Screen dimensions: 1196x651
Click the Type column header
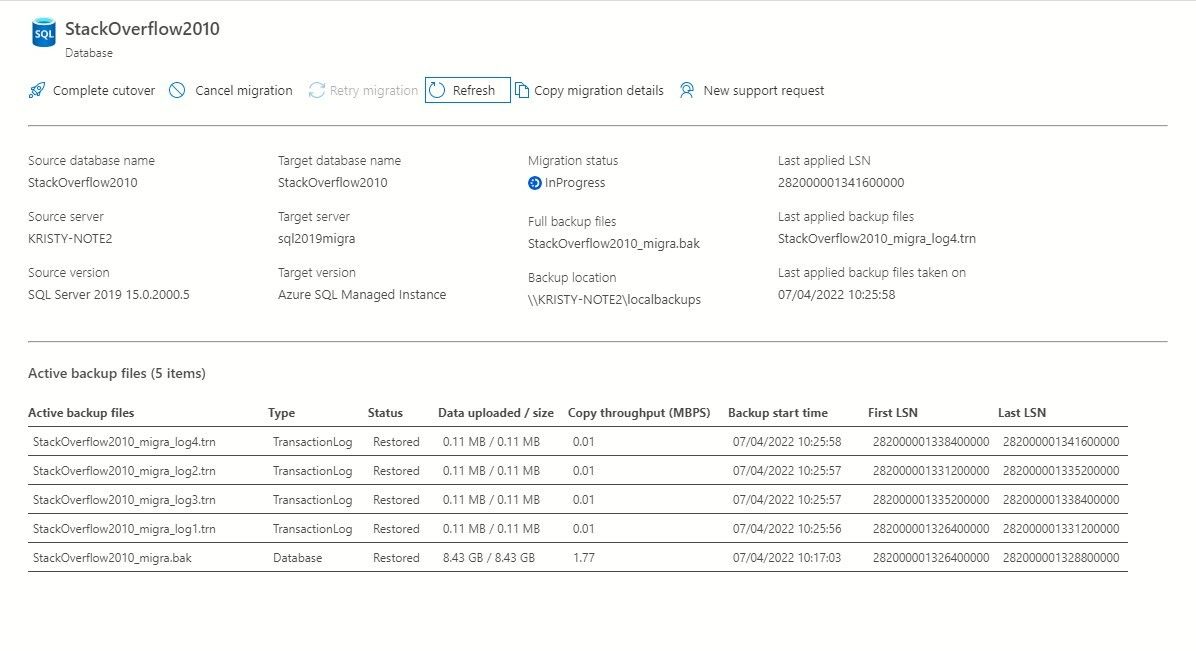[281, 413]
